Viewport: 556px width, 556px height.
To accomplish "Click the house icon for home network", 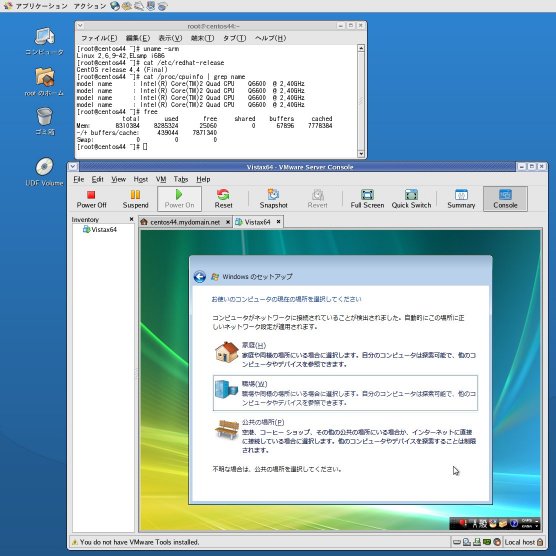I will coord(227,352).
